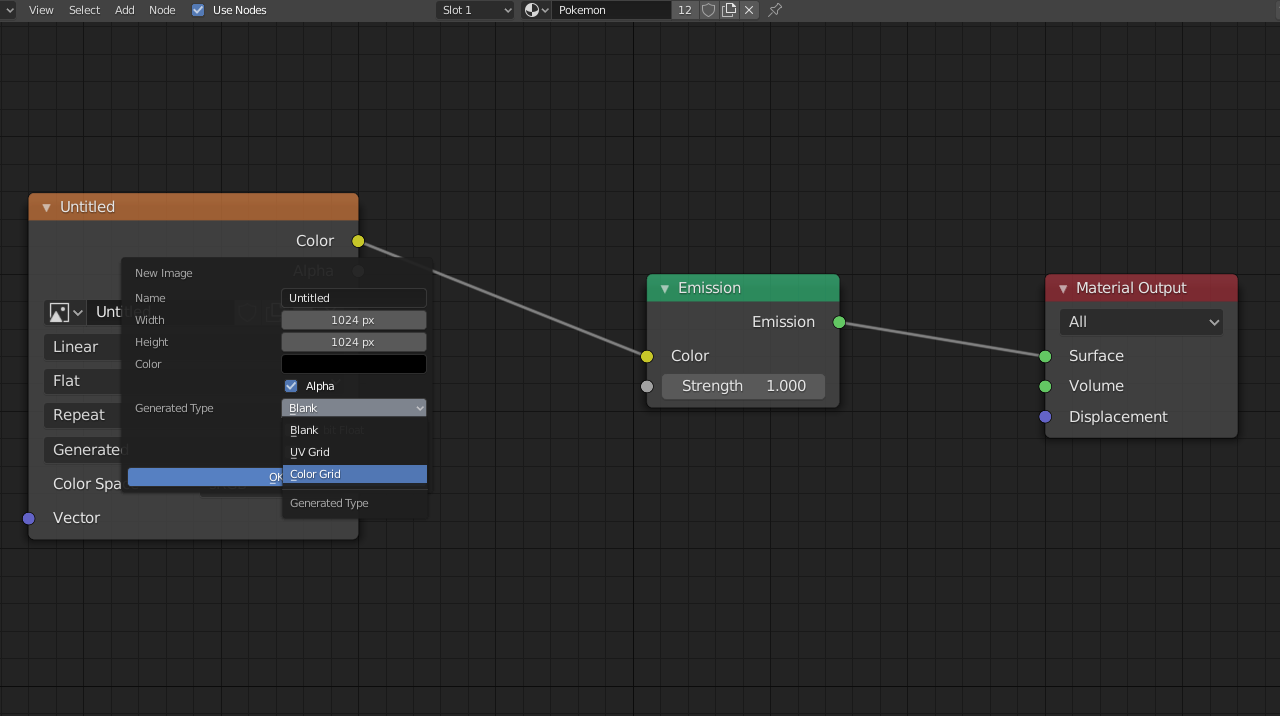Click the Pokemon material name field
The image size is (1280, 716).
point(612,10)
